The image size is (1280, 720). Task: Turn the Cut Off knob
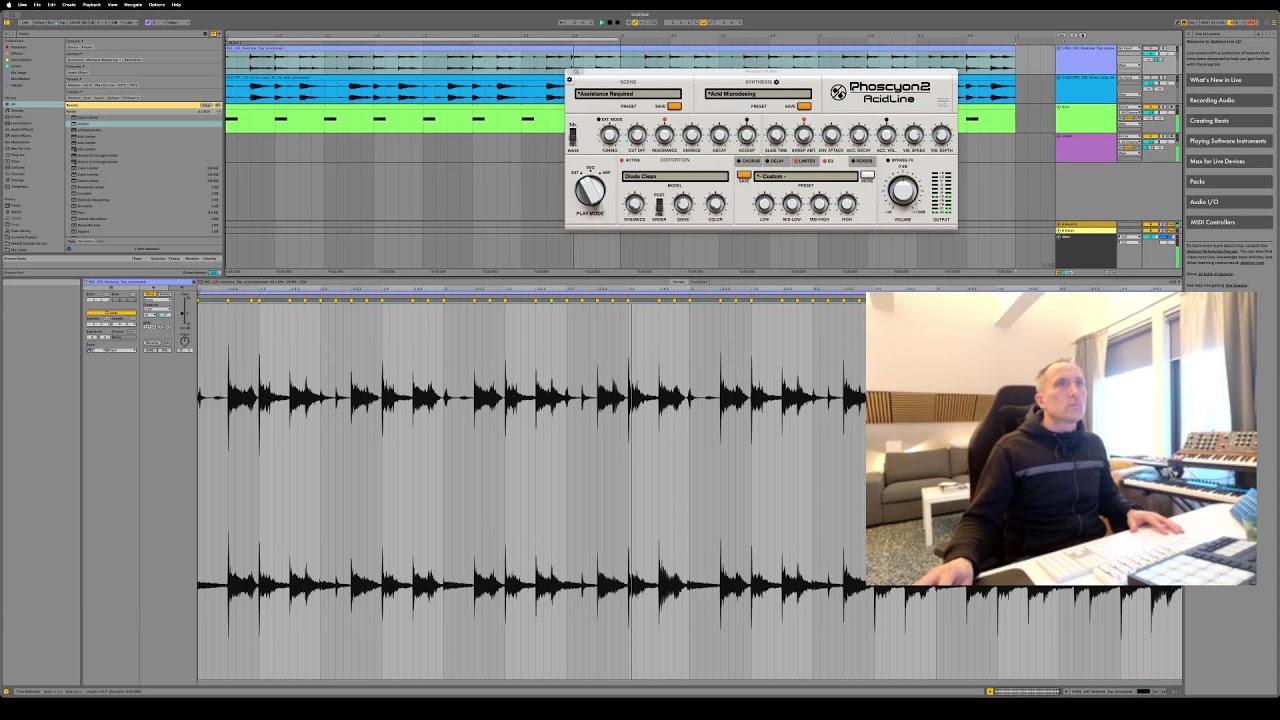click(637, 135)
